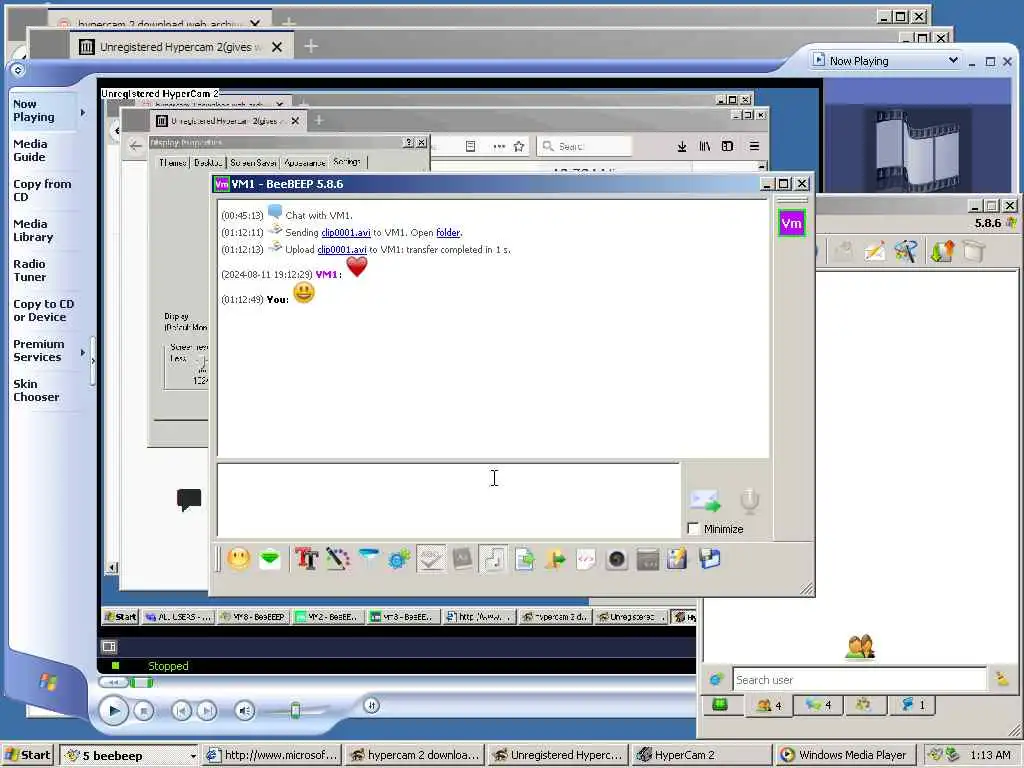
Task: Click the broom clear icon beside Search user
Action: click(1002, 679)
